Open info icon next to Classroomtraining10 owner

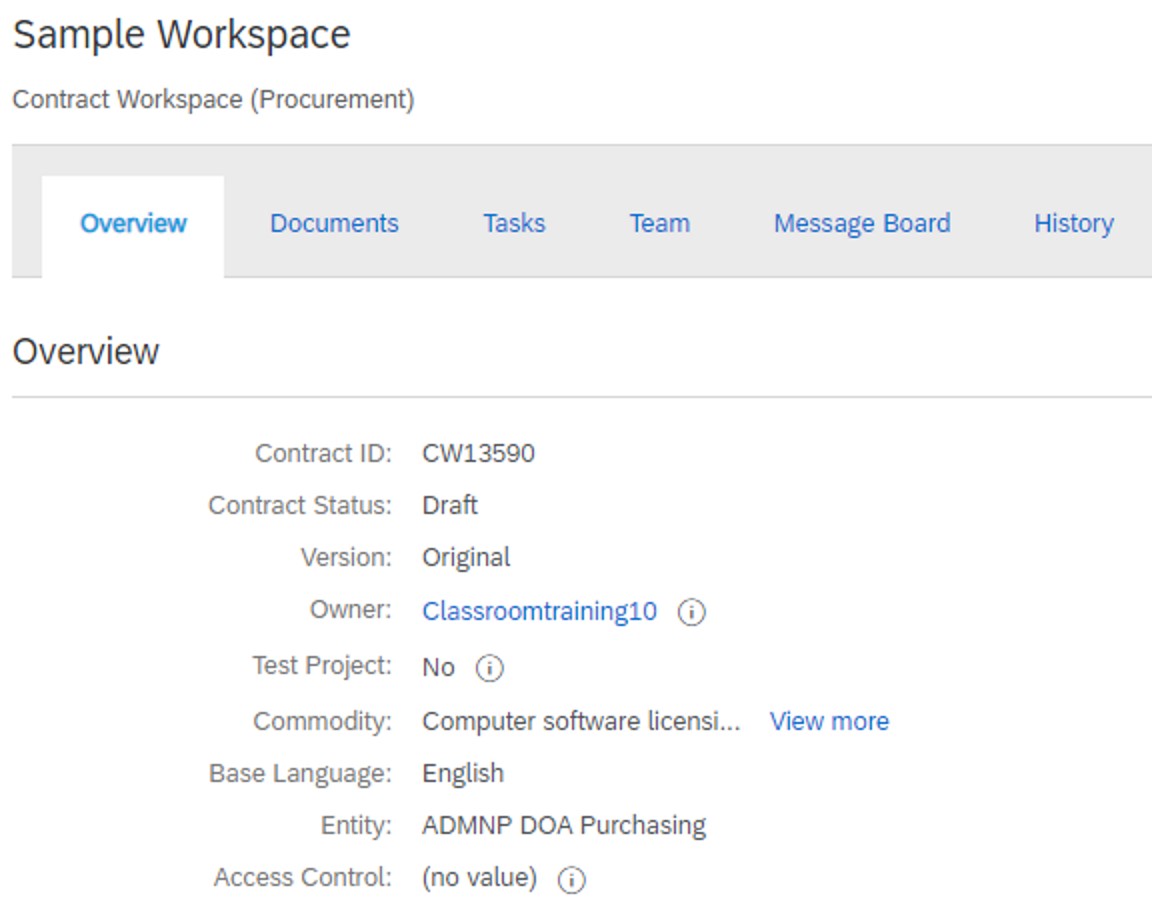691,612
